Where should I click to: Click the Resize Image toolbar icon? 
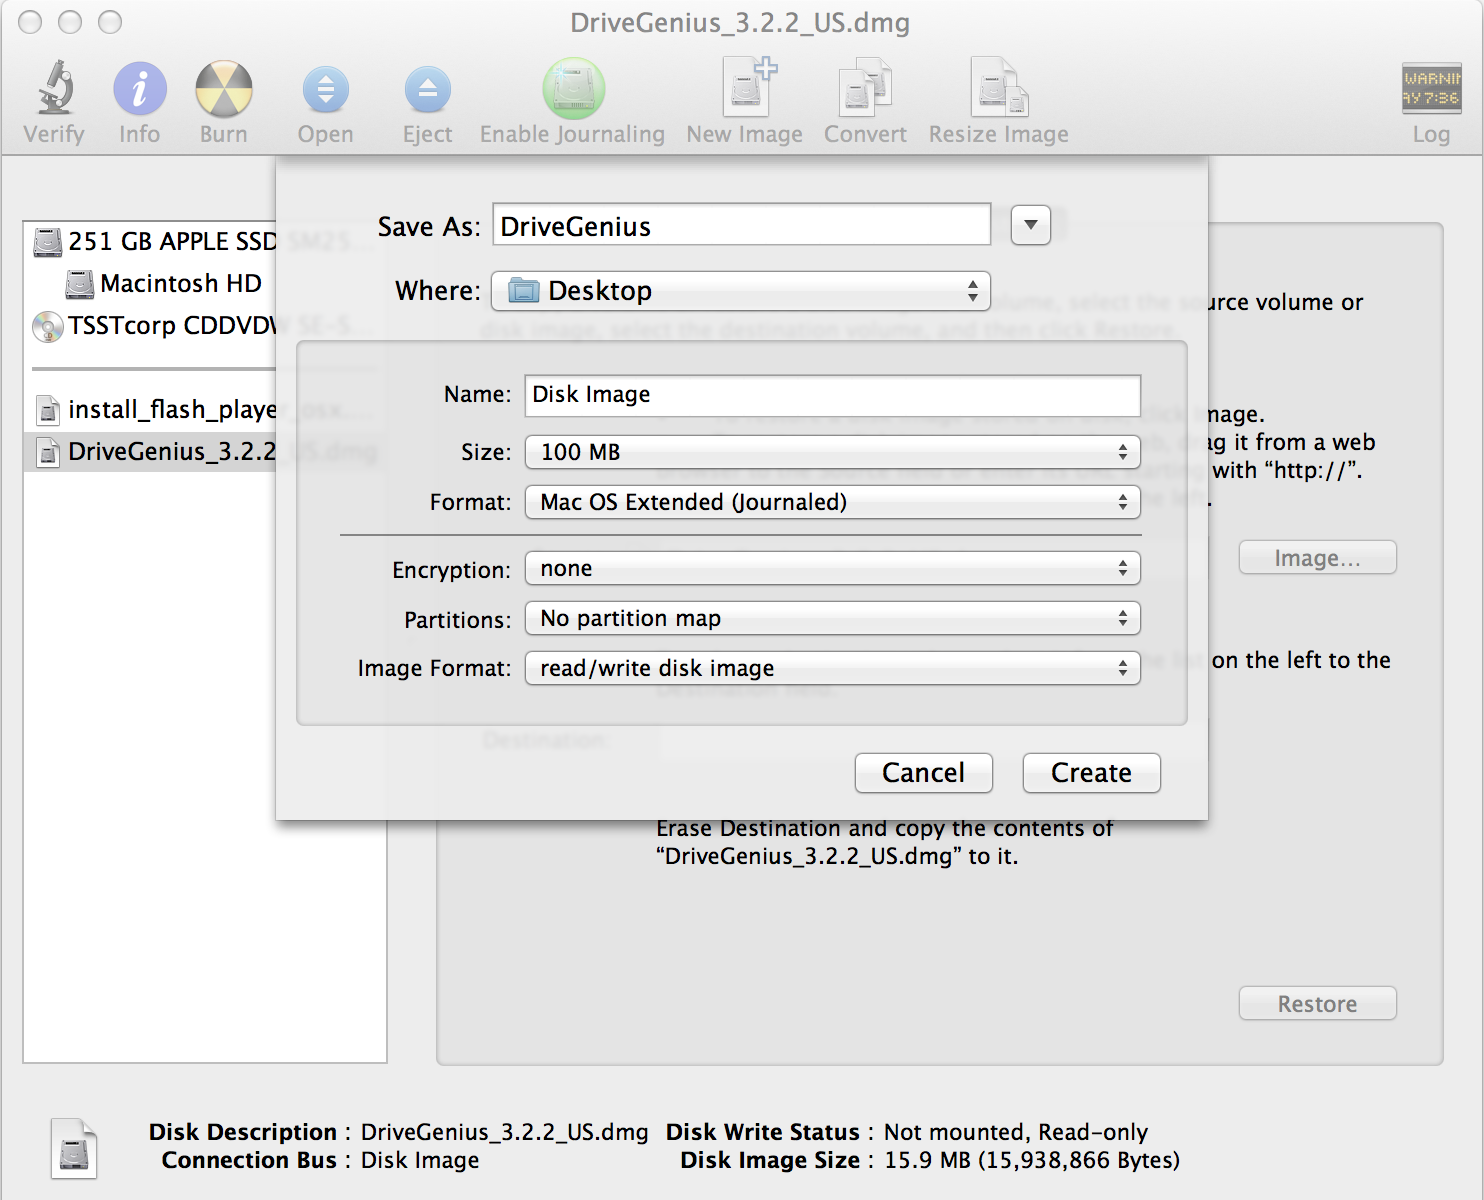(999, 88)
